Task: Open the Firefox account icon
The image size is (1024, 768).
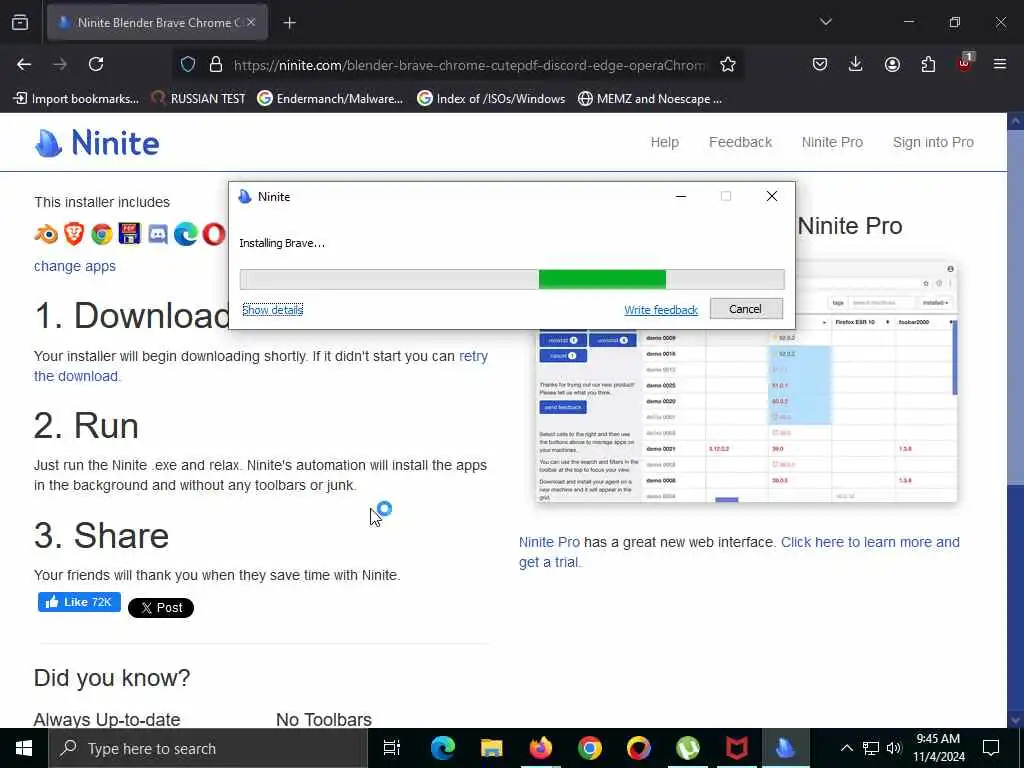Action: (x=892, y=64)
